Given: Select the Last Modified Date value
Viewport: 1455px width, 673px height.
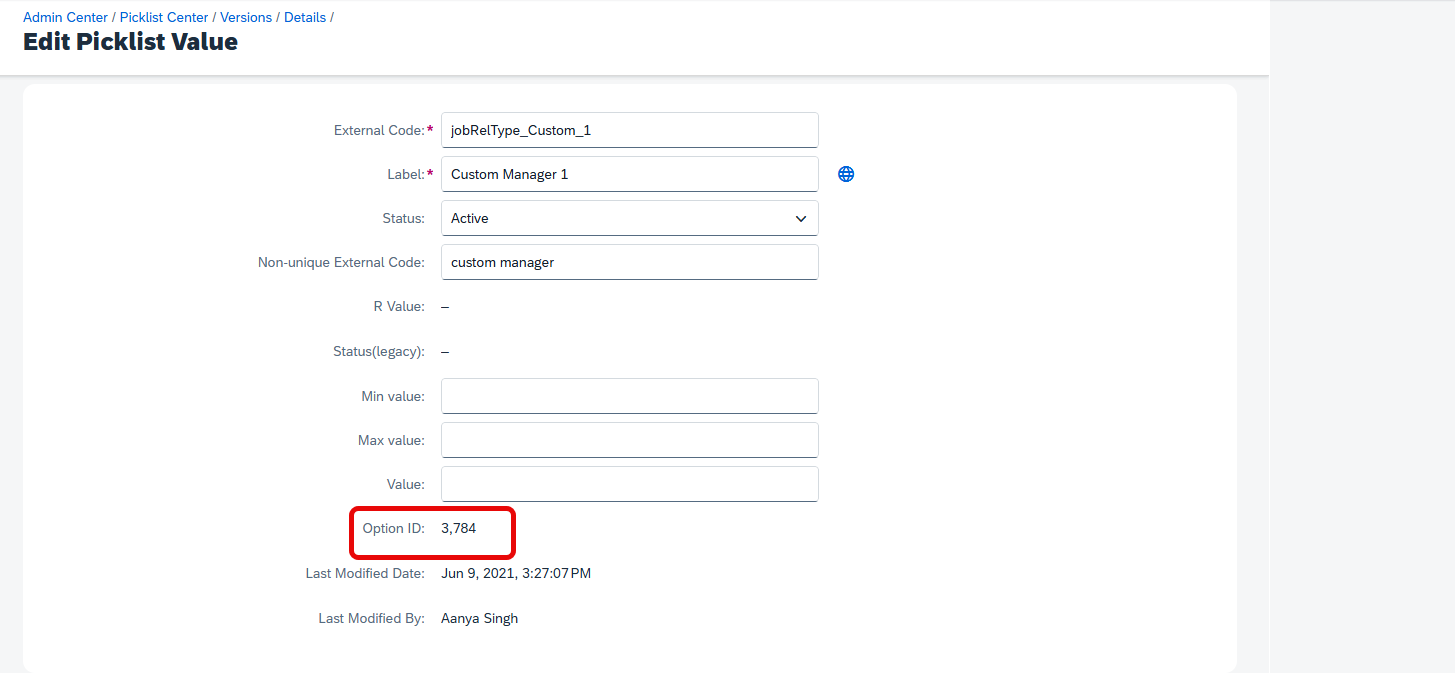Looking at the screenshot, I should click(x=516, y=574).
